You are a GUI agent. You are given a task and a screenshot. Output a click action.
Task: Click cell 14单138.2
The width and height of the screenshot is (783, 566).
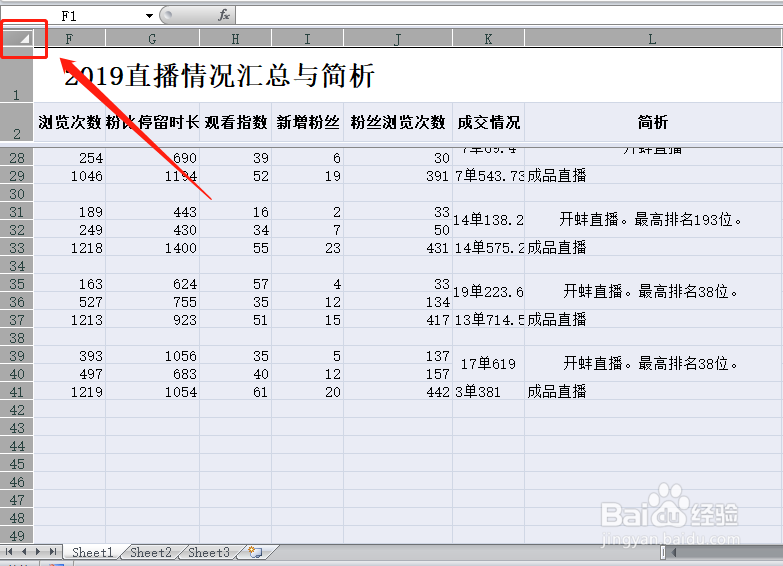tap(488, 220)
